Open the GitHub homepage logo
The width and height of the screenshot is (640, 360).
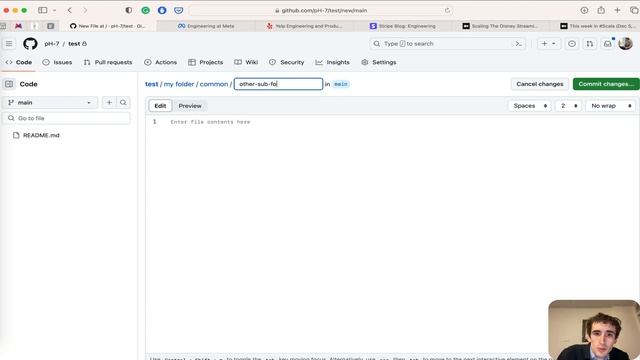[30, 44]
